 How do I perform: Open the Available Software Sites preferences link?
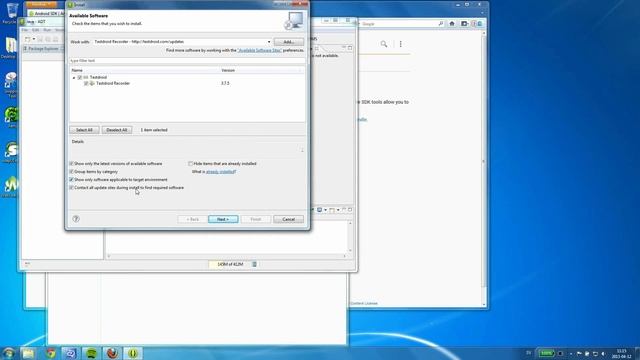click(x=260, y=50)
